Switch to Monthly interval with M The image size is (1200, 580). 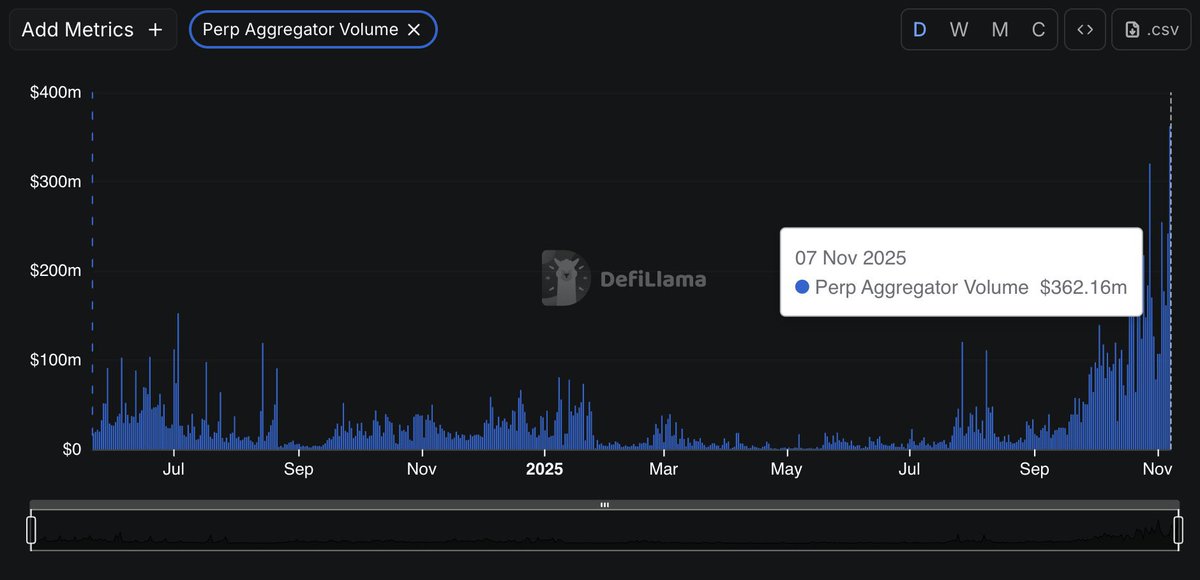tap(1000, 30)
